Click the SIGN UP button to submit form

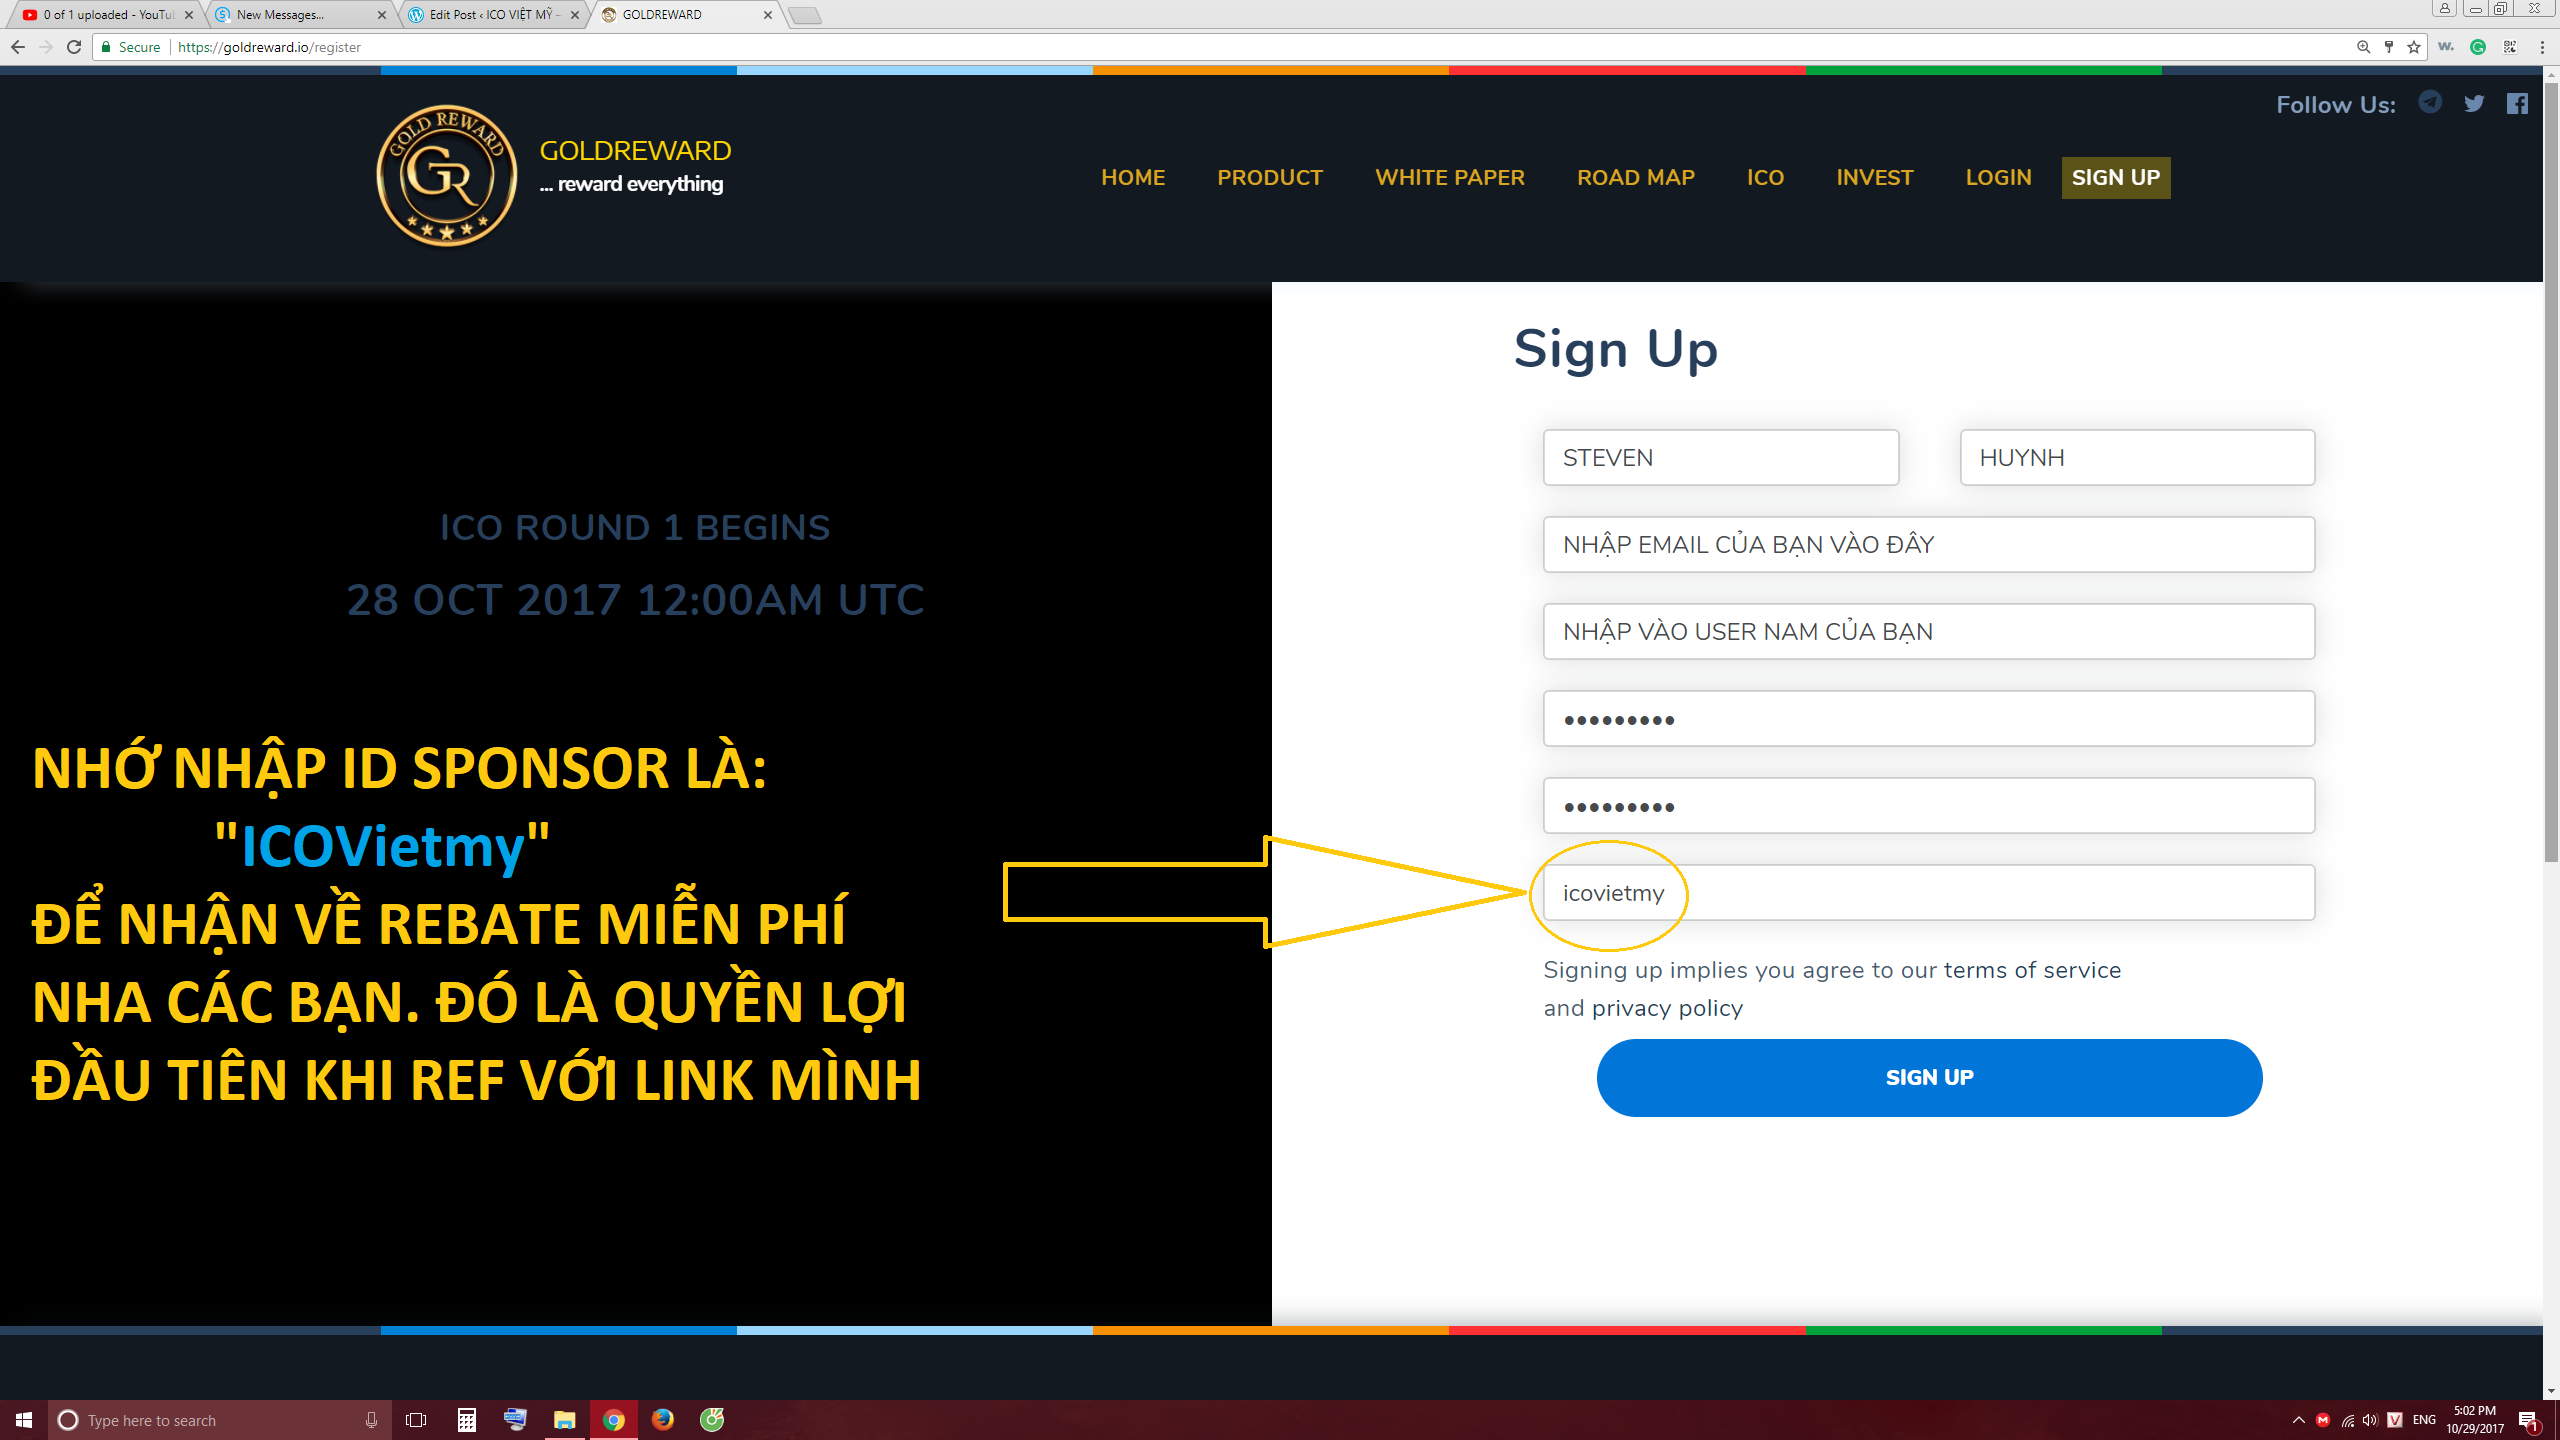[x=1929, y=1076]
